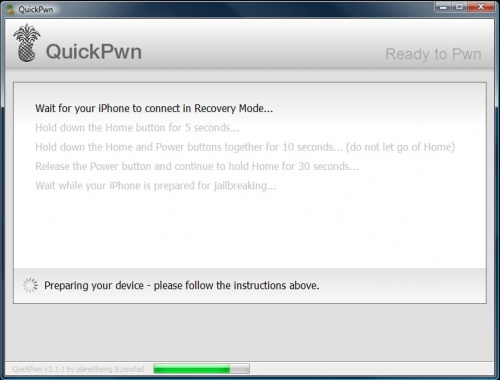500x380 pixels.
Task: Click the Home and Power buttons 10 seconds step
Action: click(x=245, y=147)
